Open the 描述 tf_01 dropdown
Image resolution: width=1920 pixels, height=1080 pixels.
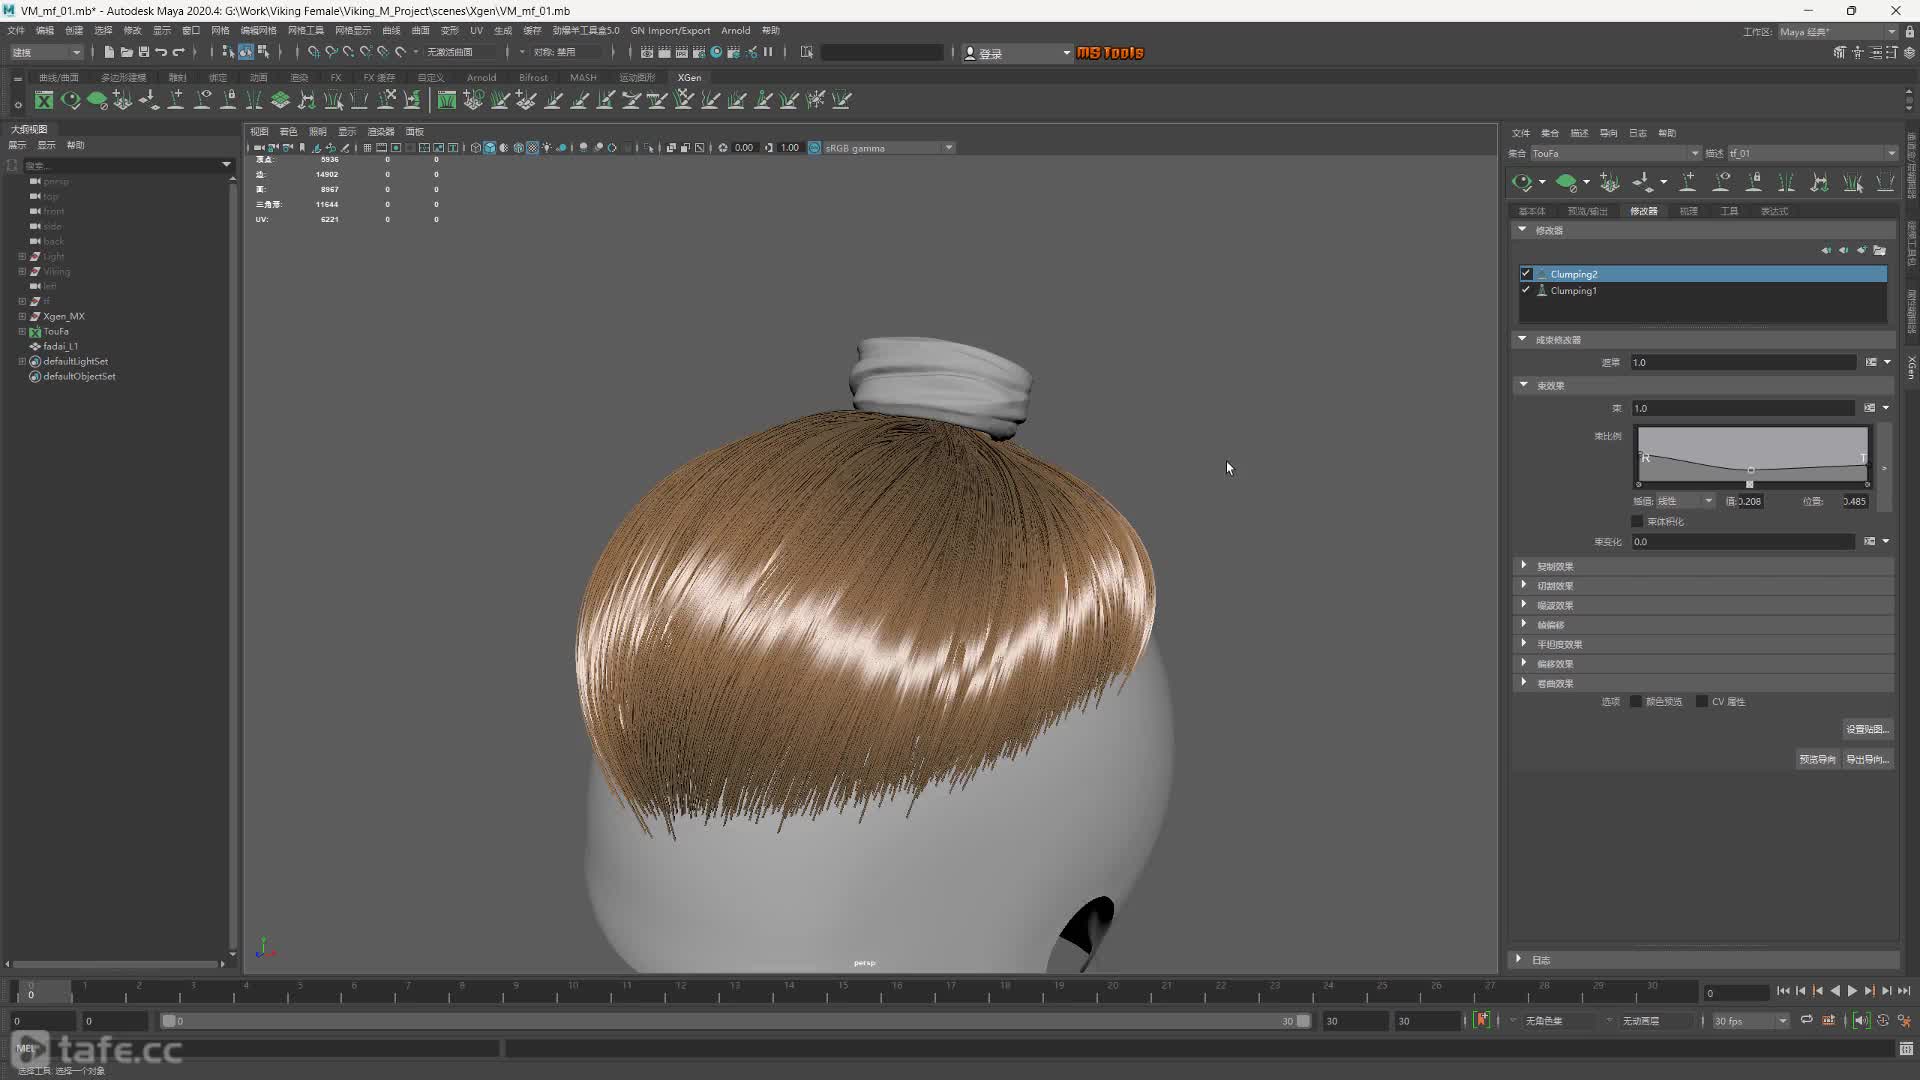1812,153
